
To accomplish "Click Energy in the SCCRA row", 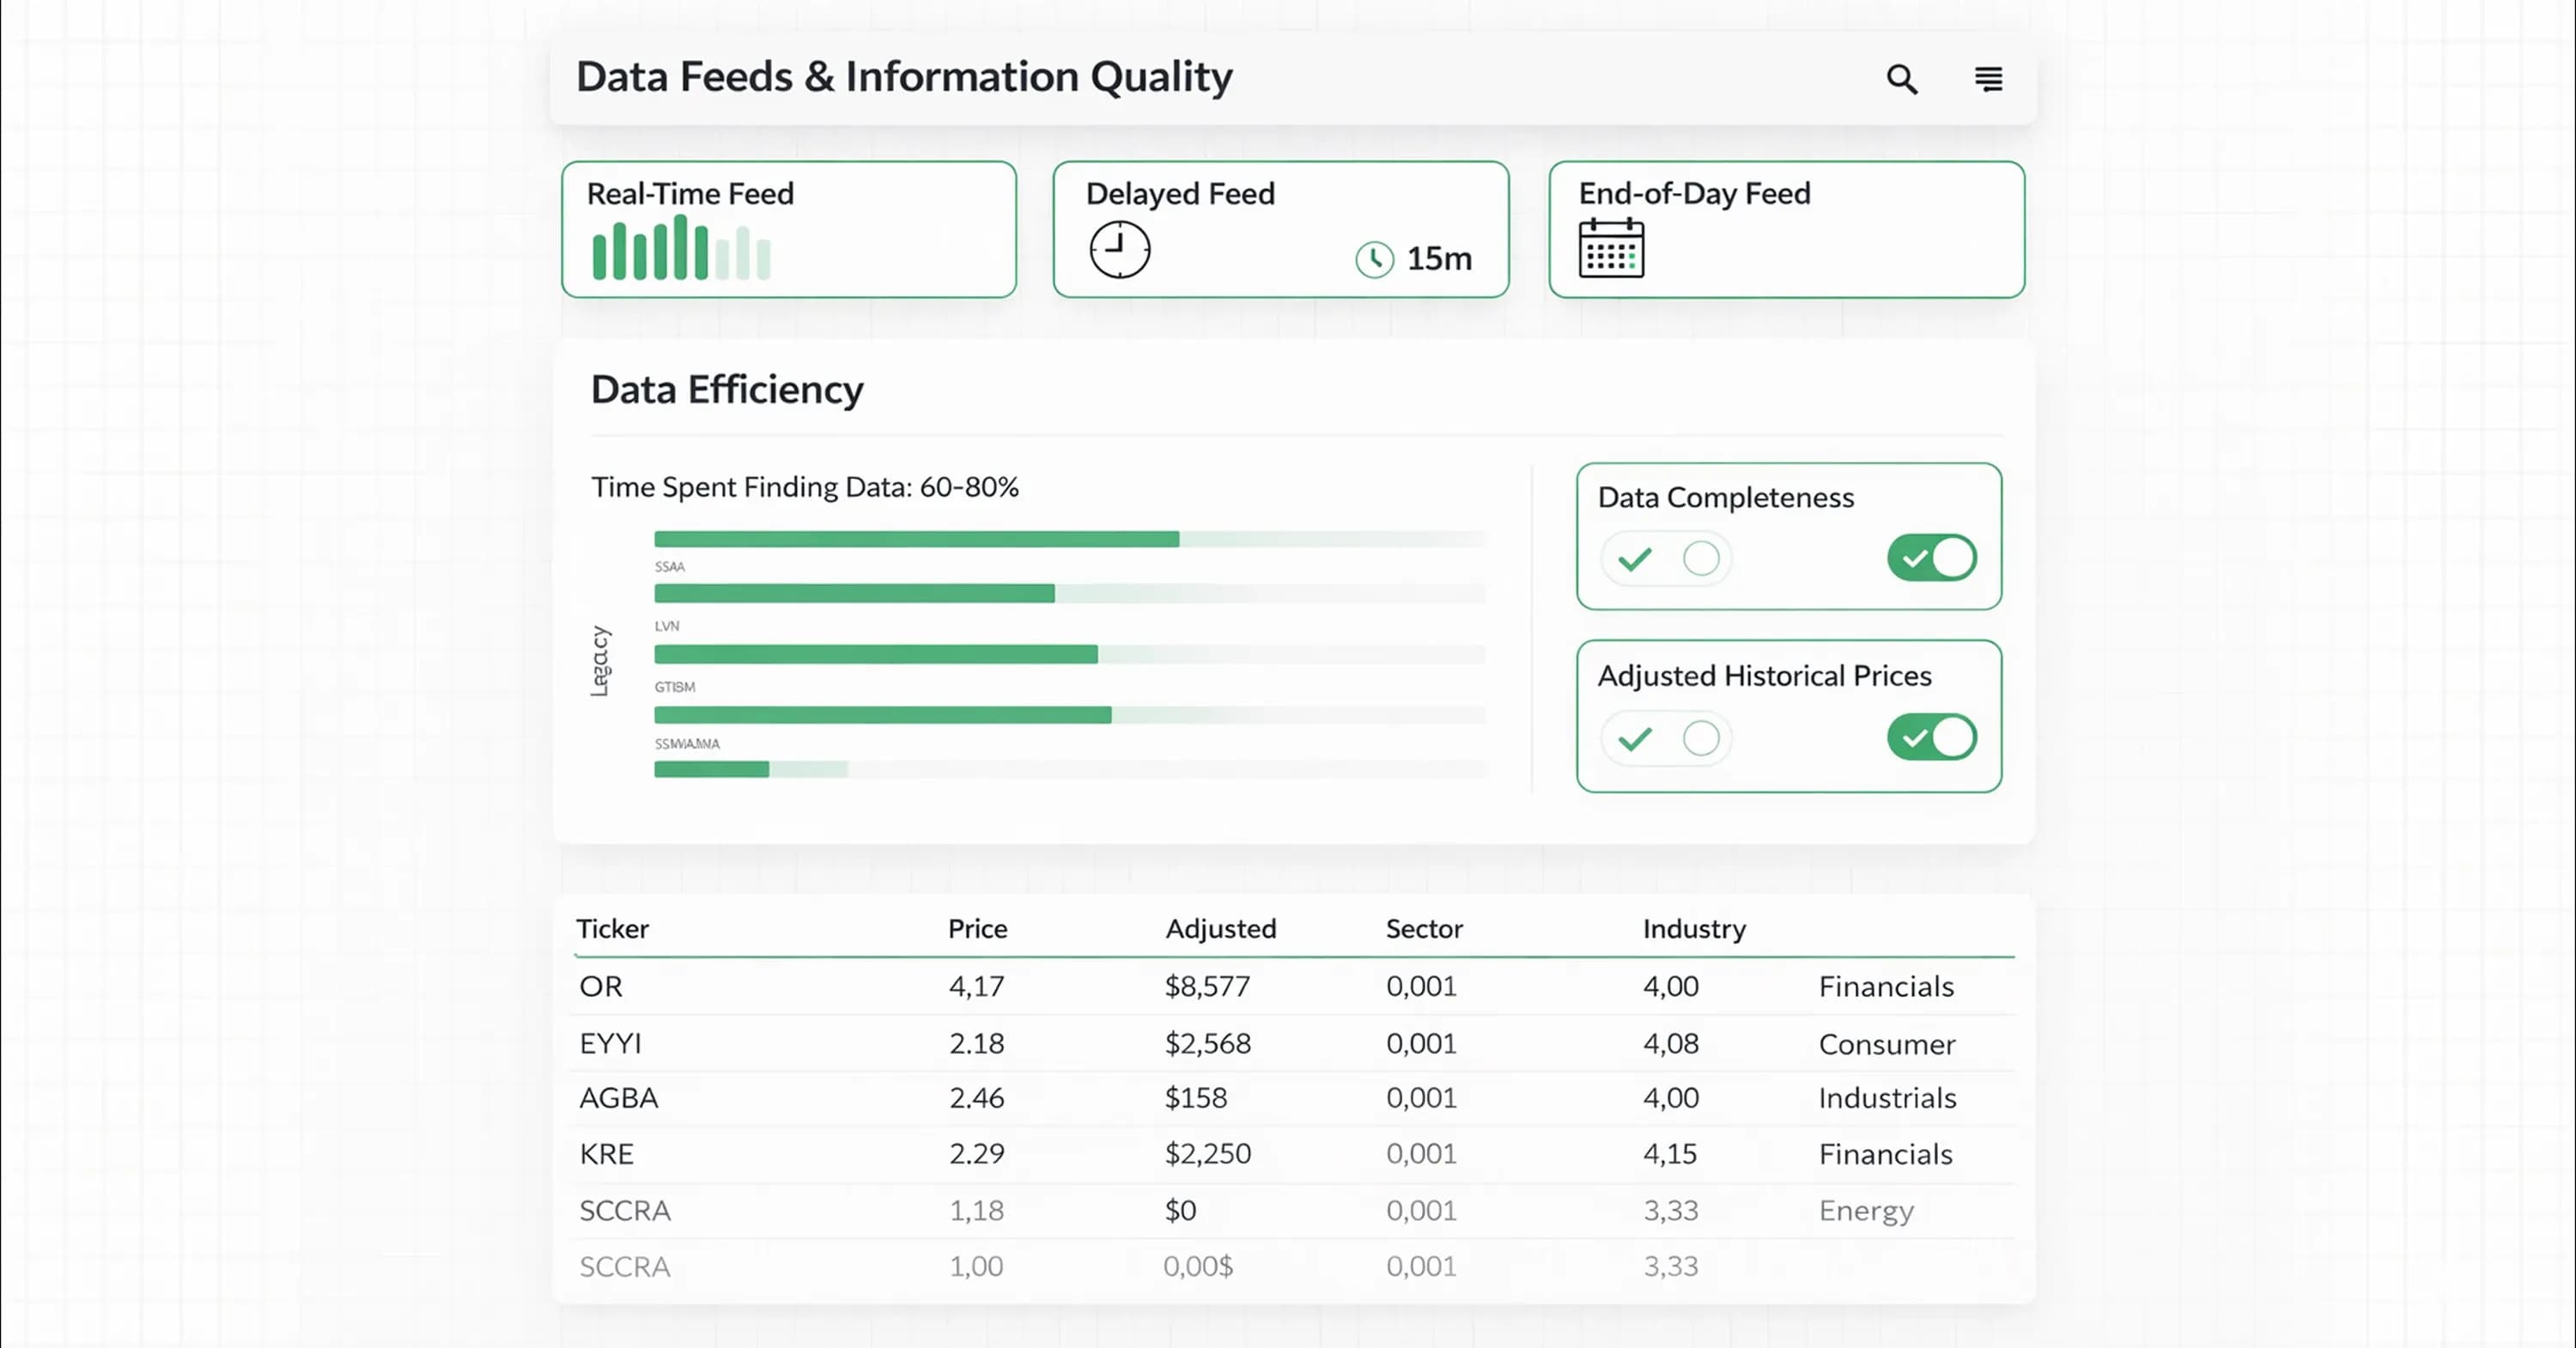I will [x=1866, y=1212].
